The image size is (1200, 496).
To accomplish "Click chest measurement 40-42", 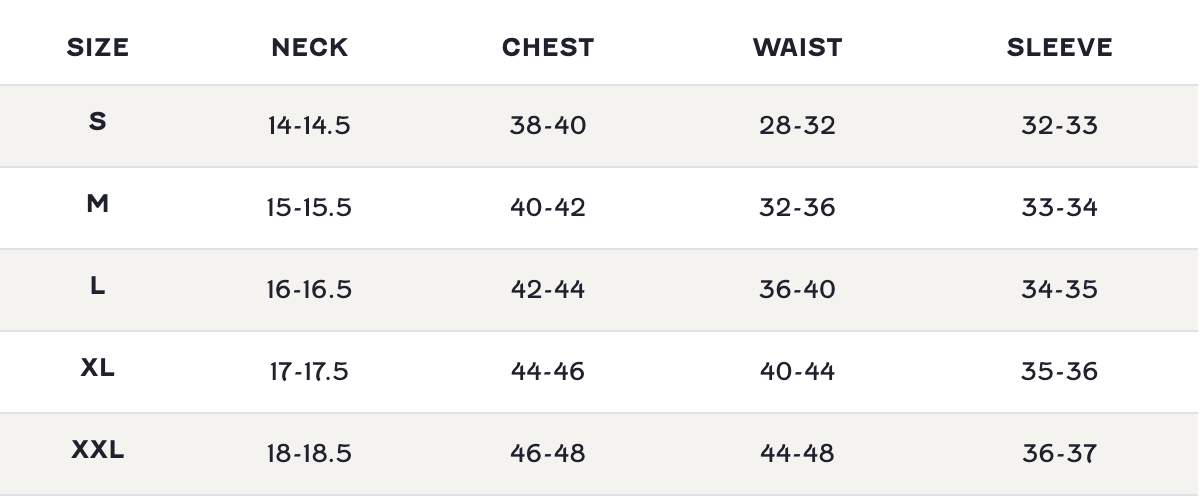I will (x=548, y=208).
